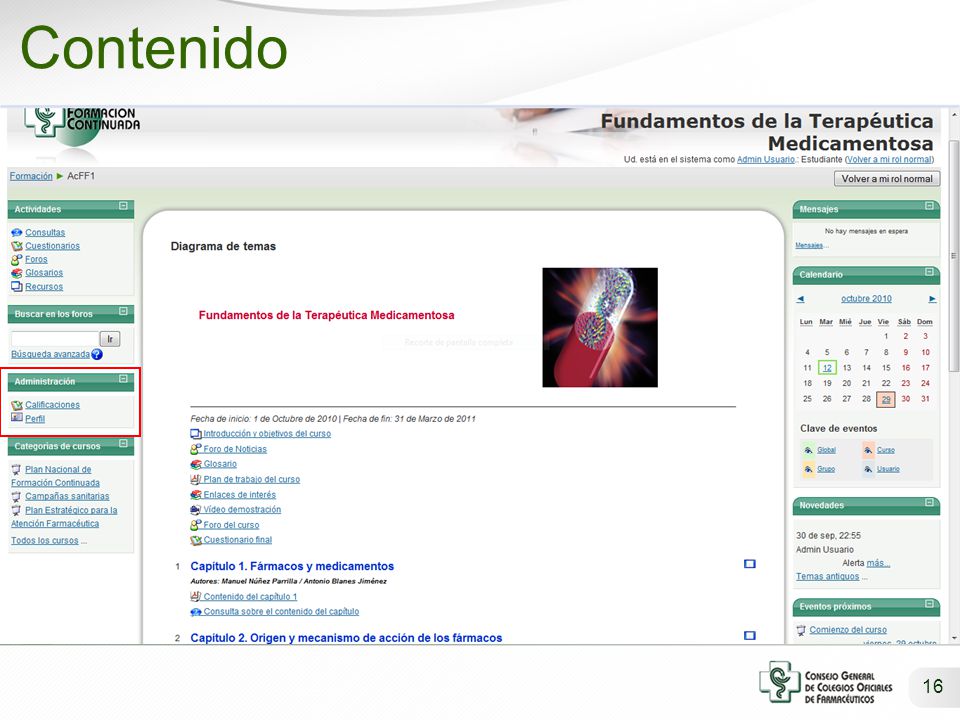Click the Foros icon in Actividades
The width and height of the screenshot is (960, 720).
pos(17,260)
